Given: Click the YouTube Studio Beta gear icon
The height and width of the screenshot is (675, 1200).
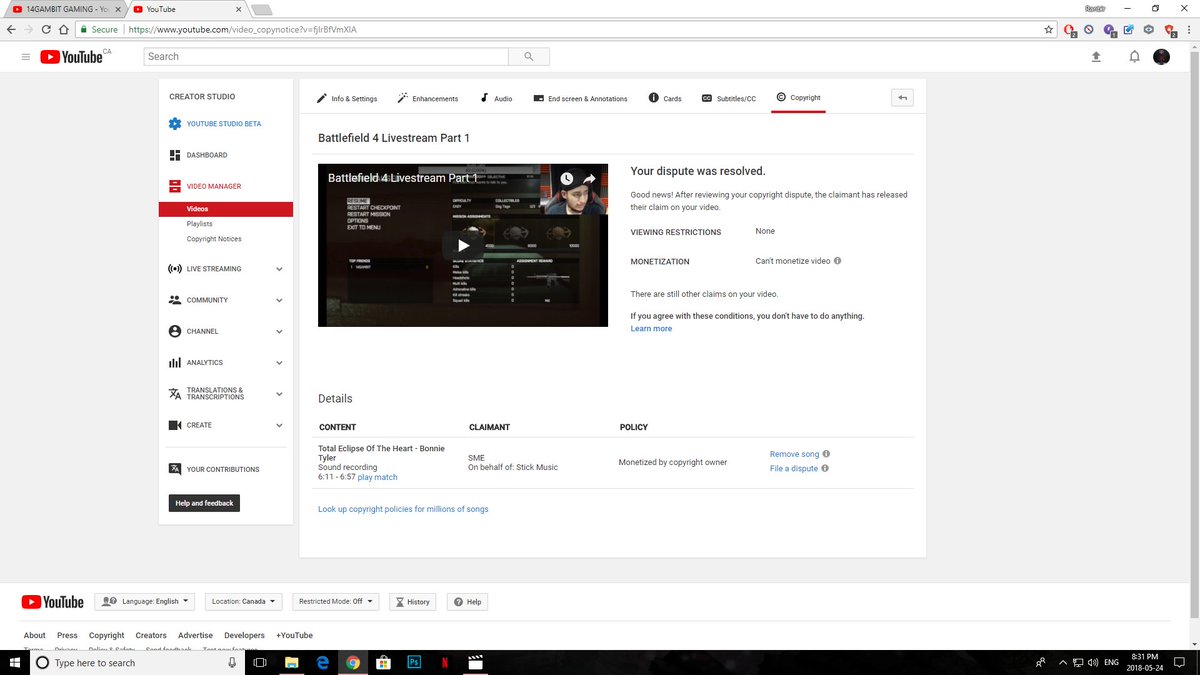Looking at the screenshot, I should (x=175, y=124).
